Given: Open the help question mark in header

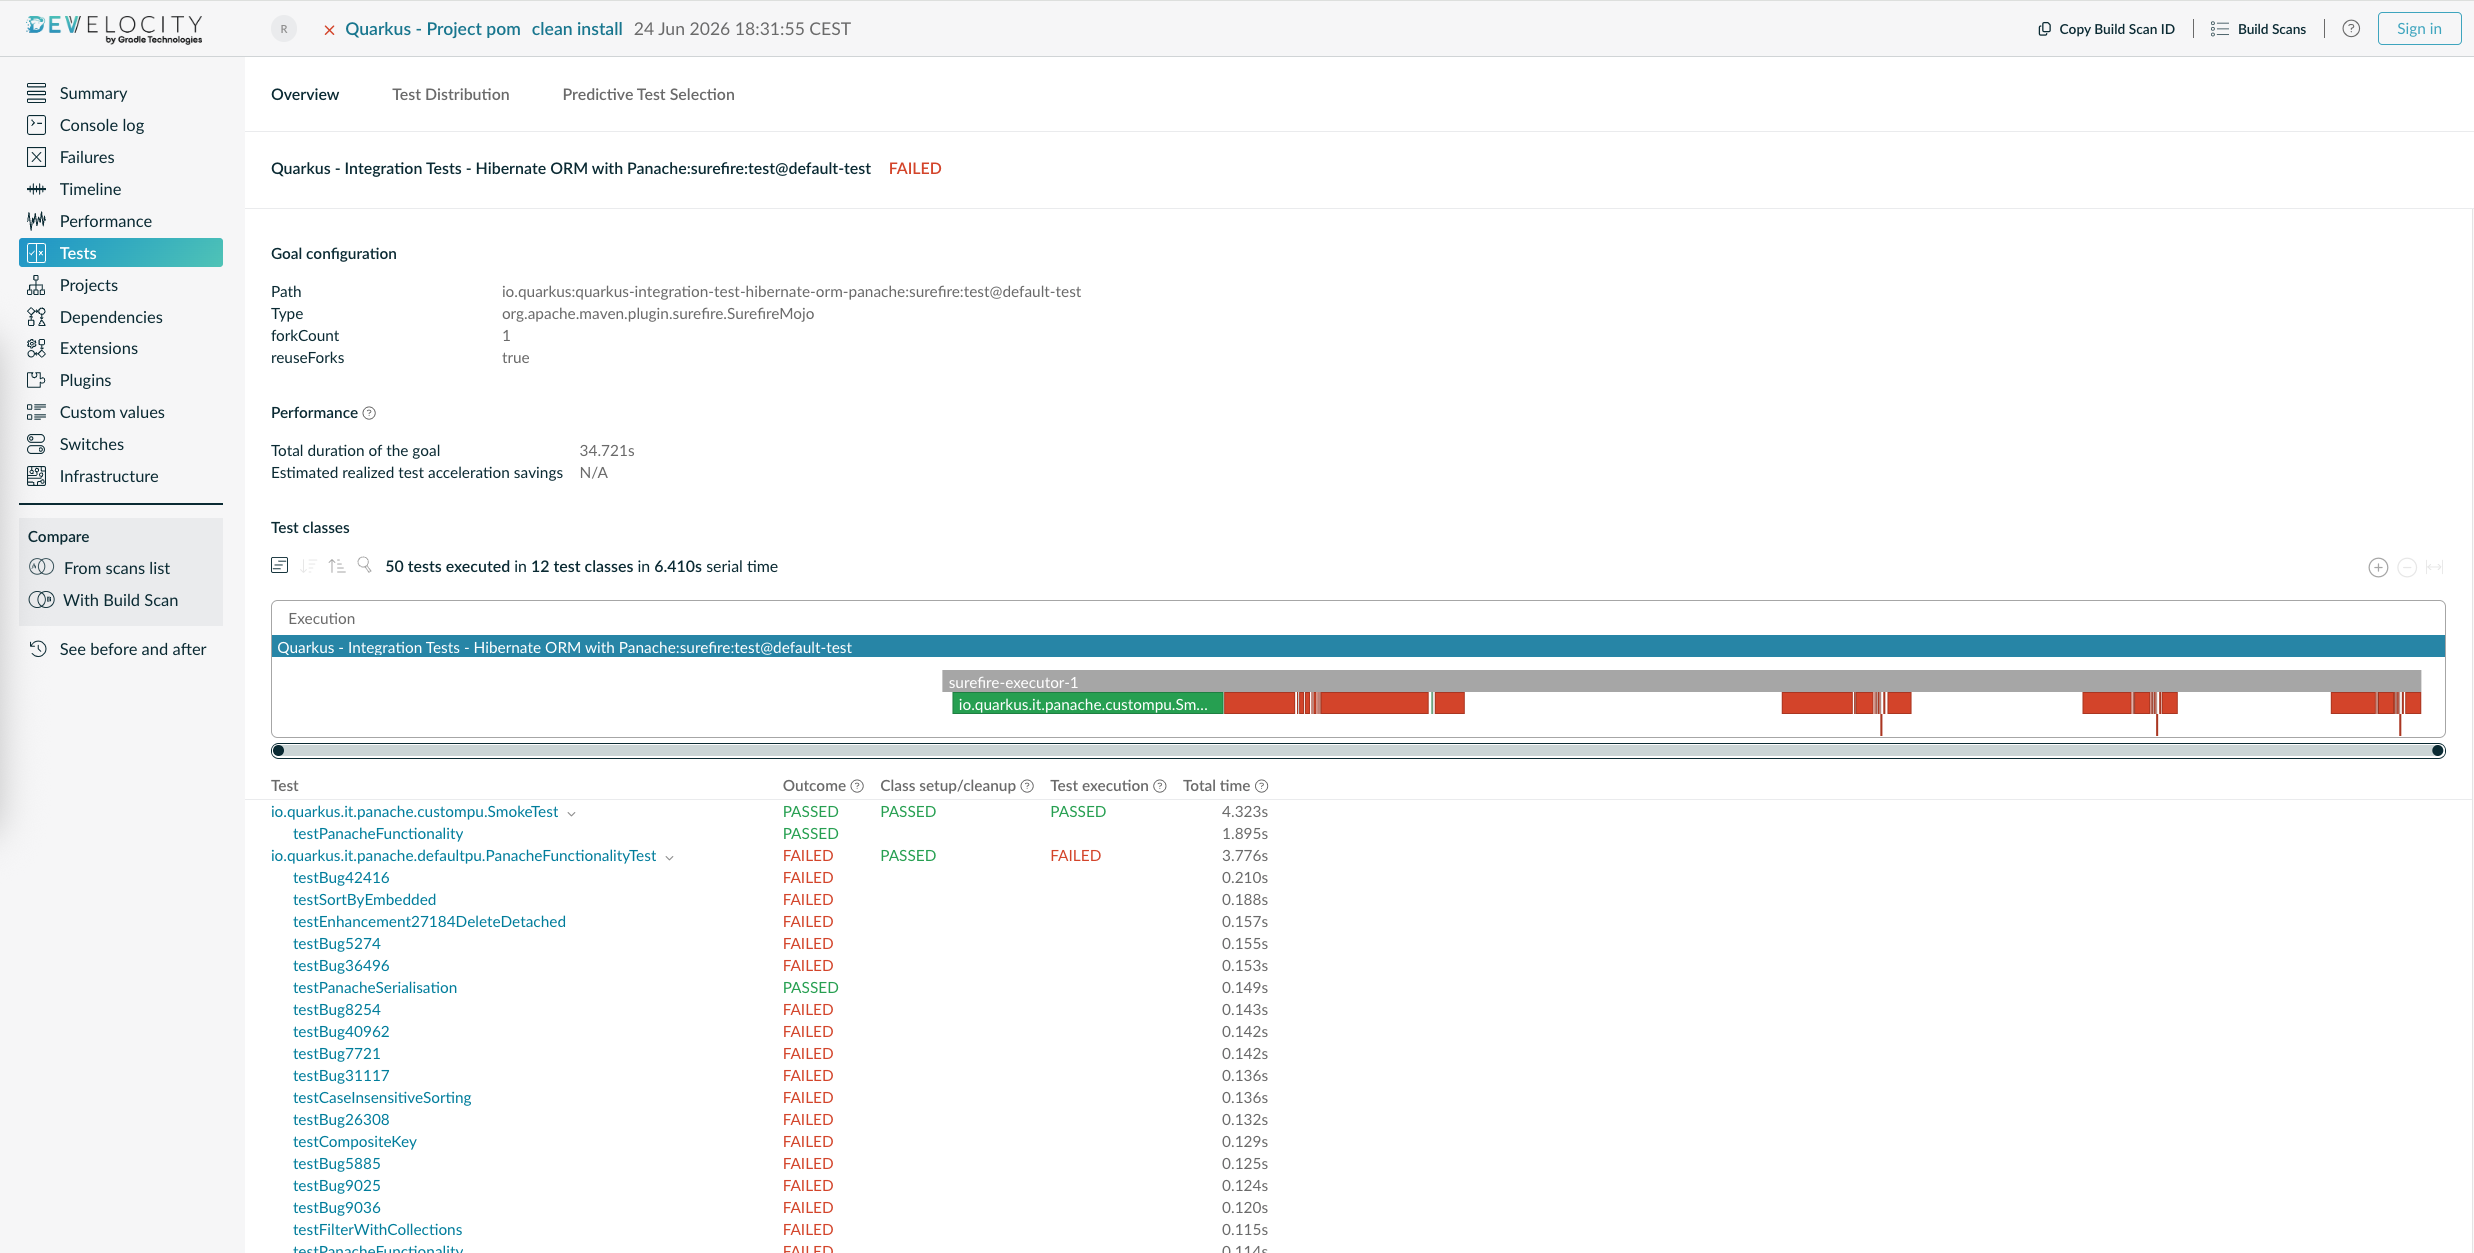Looking at the screenshot, I should pyautogui.click(x=2351, y=29).
